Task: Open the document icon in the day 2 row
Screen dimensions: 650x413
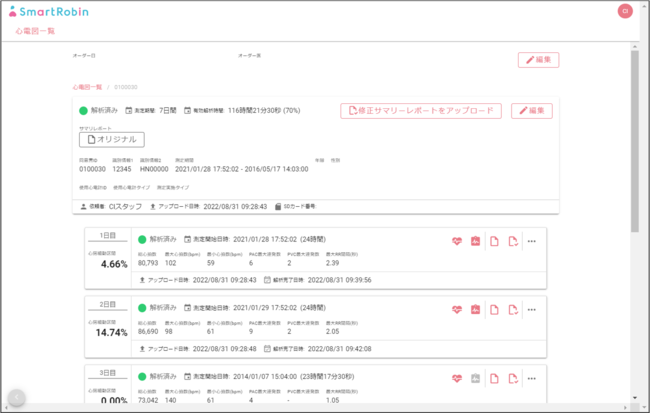Action: (x=494, y=309)
